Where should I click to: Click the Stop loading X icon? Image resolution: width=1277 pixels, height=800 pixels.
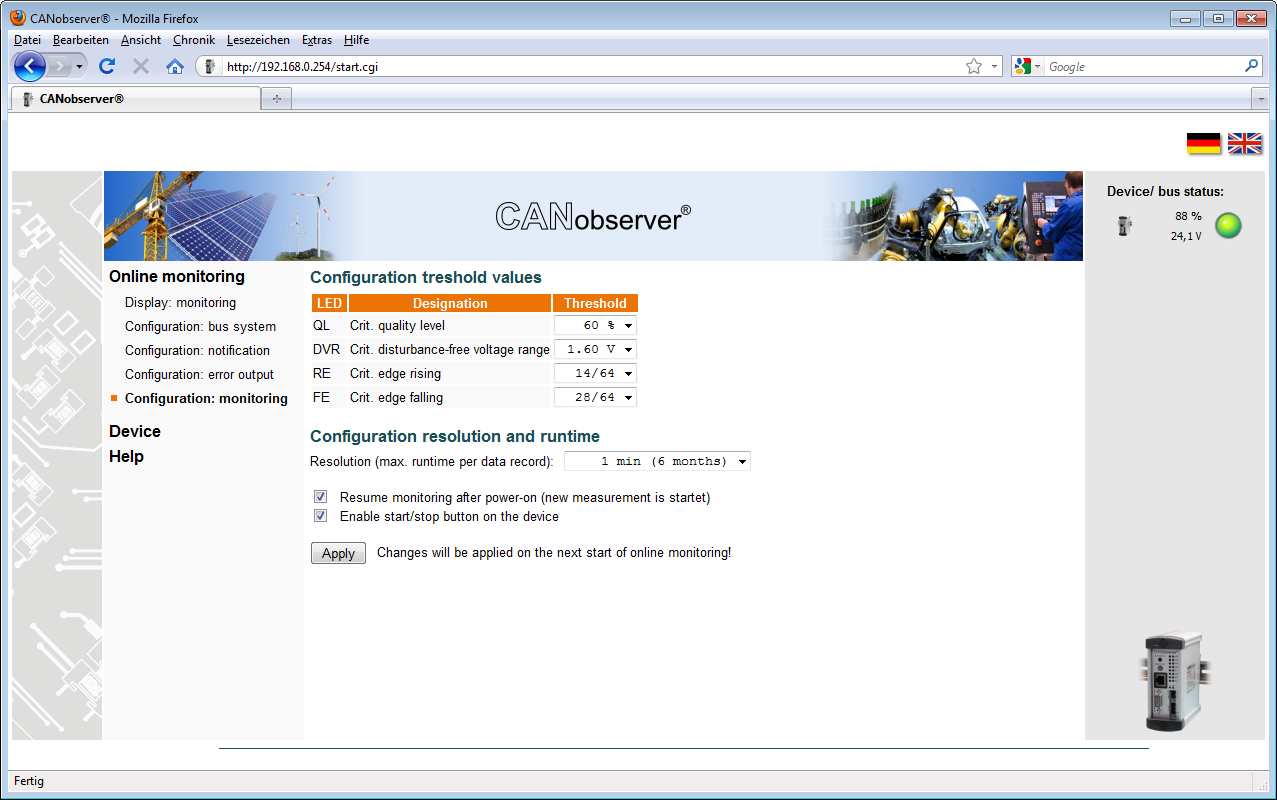click(141, 67)
